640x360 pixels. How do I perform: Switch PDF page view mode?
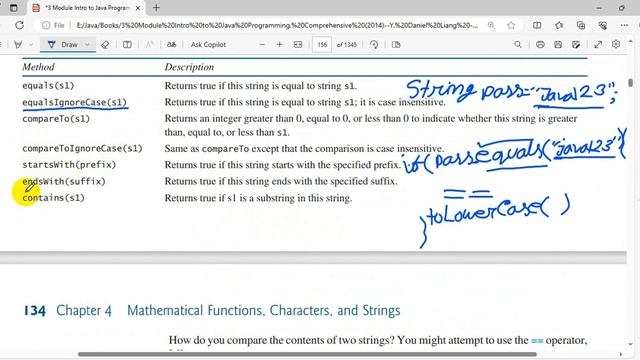pos(396,44)
